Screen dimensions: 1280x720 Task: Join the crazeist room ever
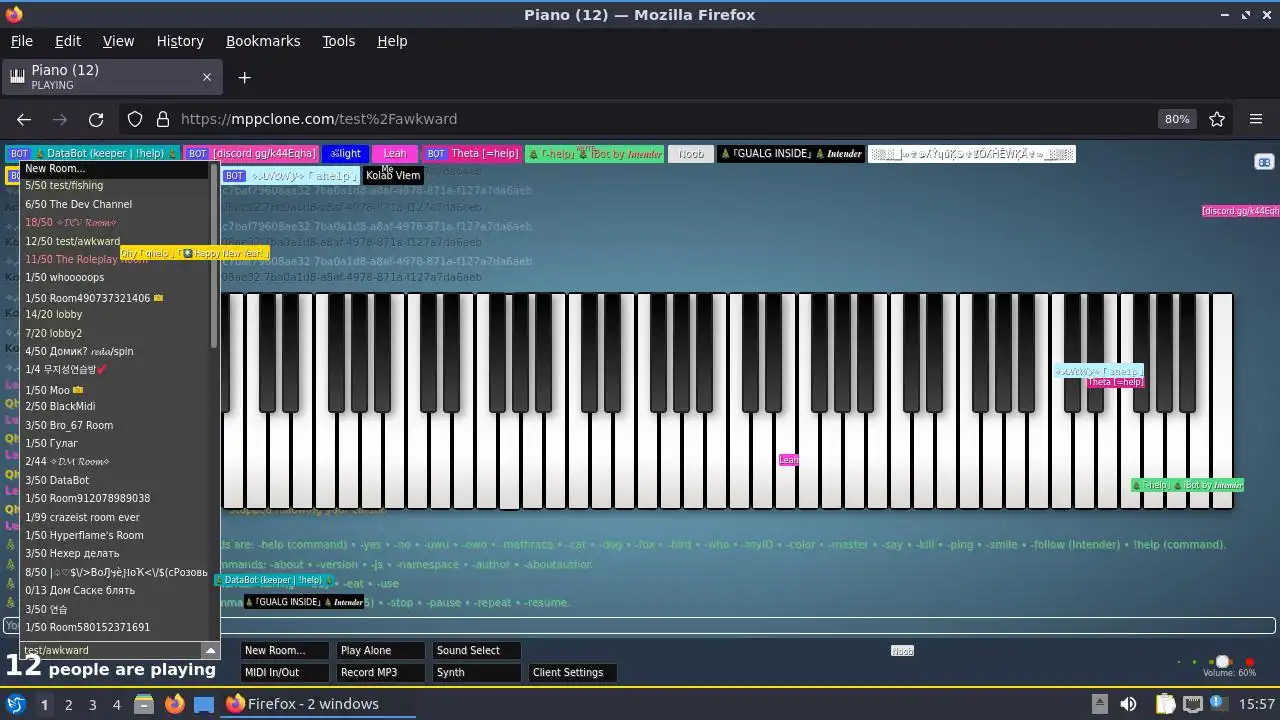115,517
